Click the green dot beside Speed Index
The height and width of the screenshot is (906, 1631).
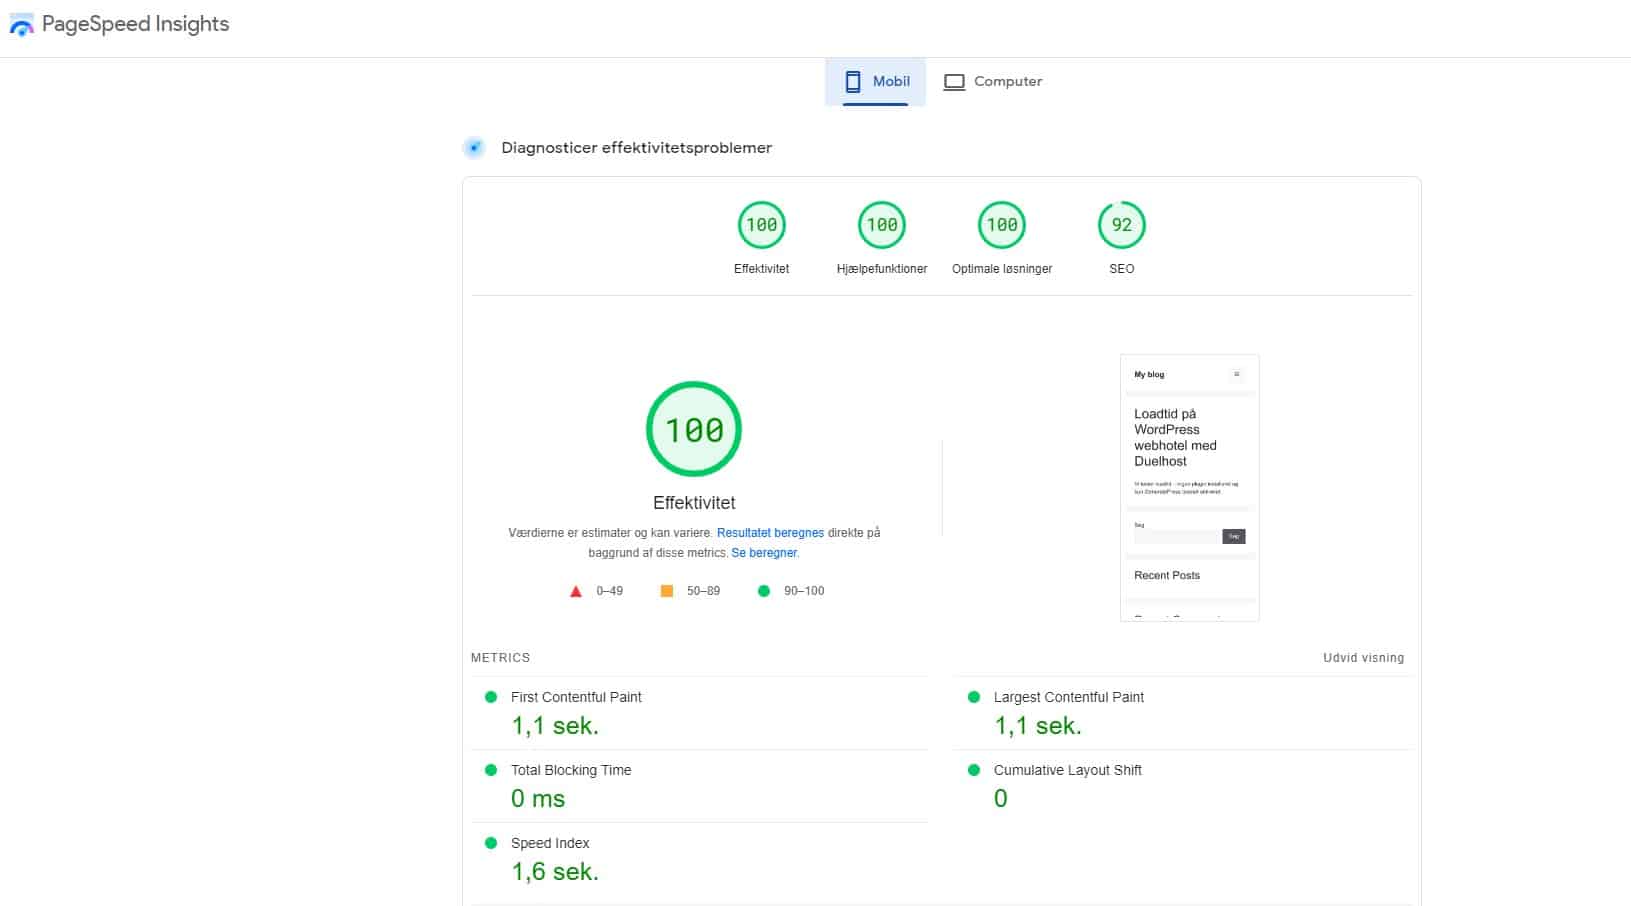(491, 843)
